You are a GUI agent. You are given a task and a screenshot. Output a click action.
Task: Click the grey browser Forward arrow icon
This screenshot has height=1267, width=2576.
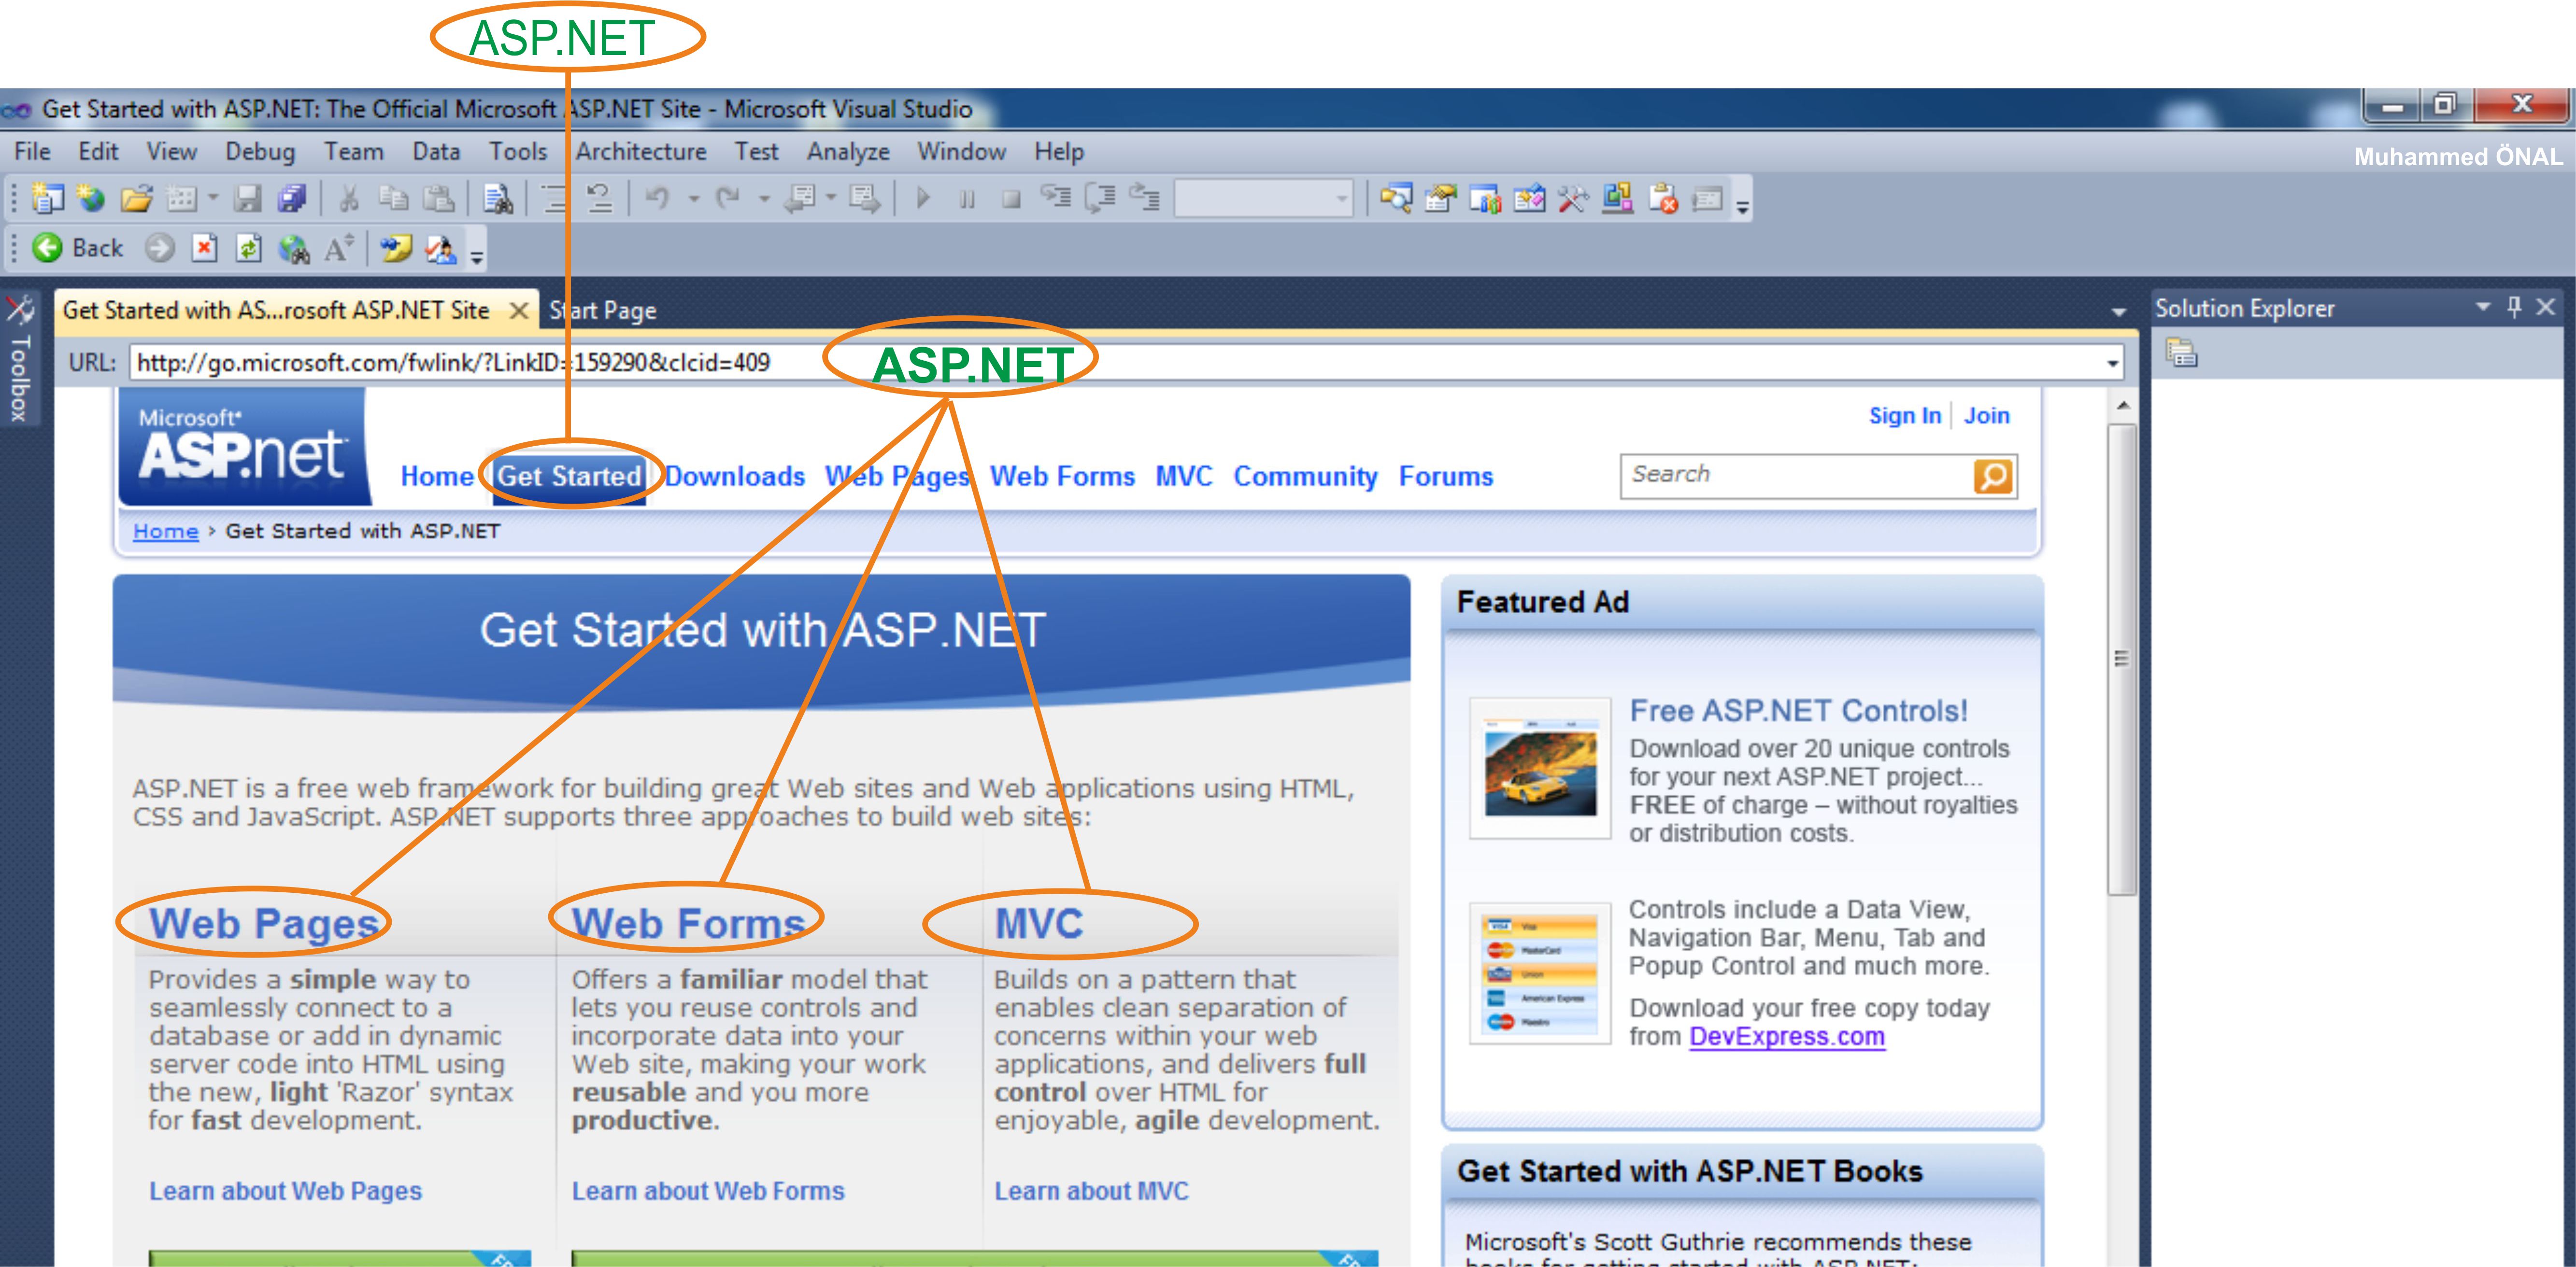click(159, 247)
